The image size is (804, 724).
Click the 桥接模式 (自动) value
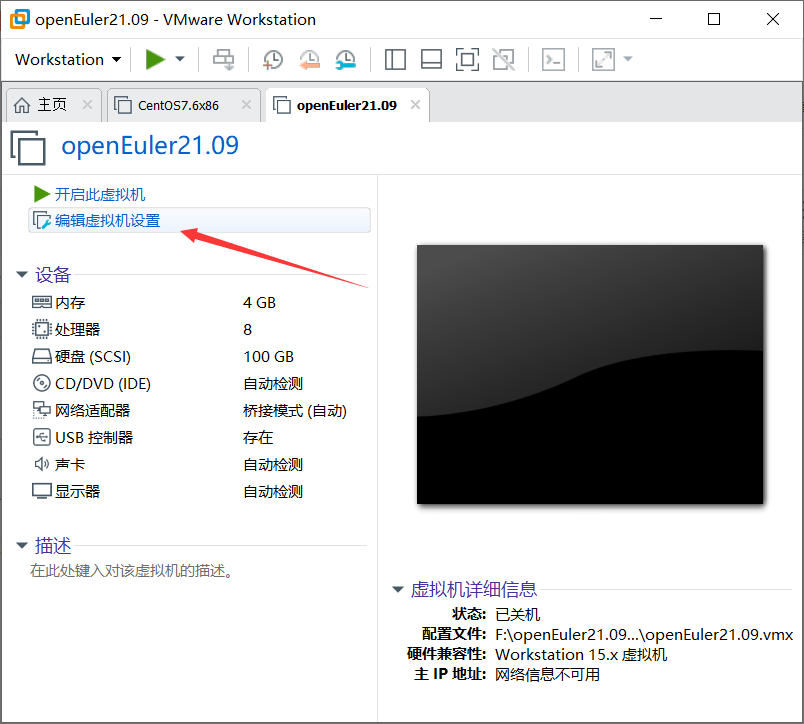[x=295, y=411]
